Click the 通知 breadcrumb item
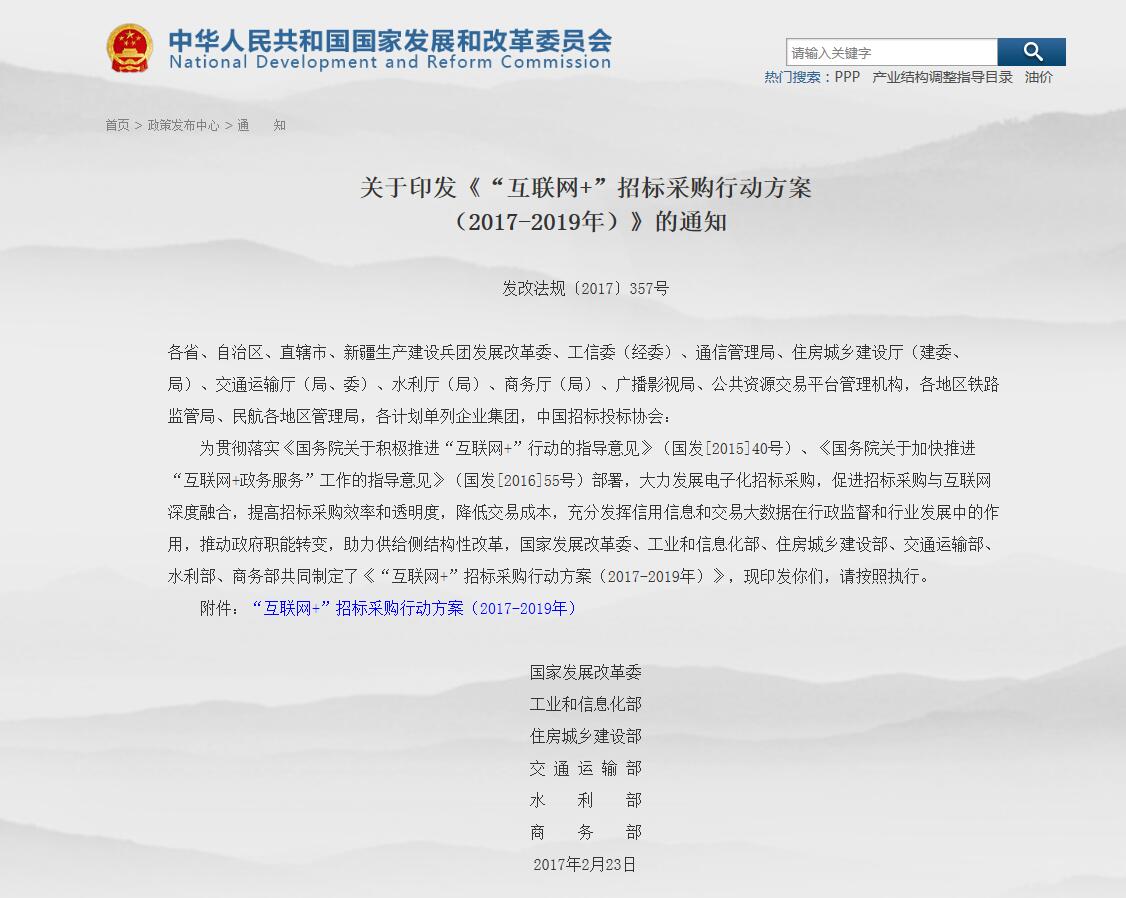Viewport: 1126px width, 898px height. (x=261, y=125)
